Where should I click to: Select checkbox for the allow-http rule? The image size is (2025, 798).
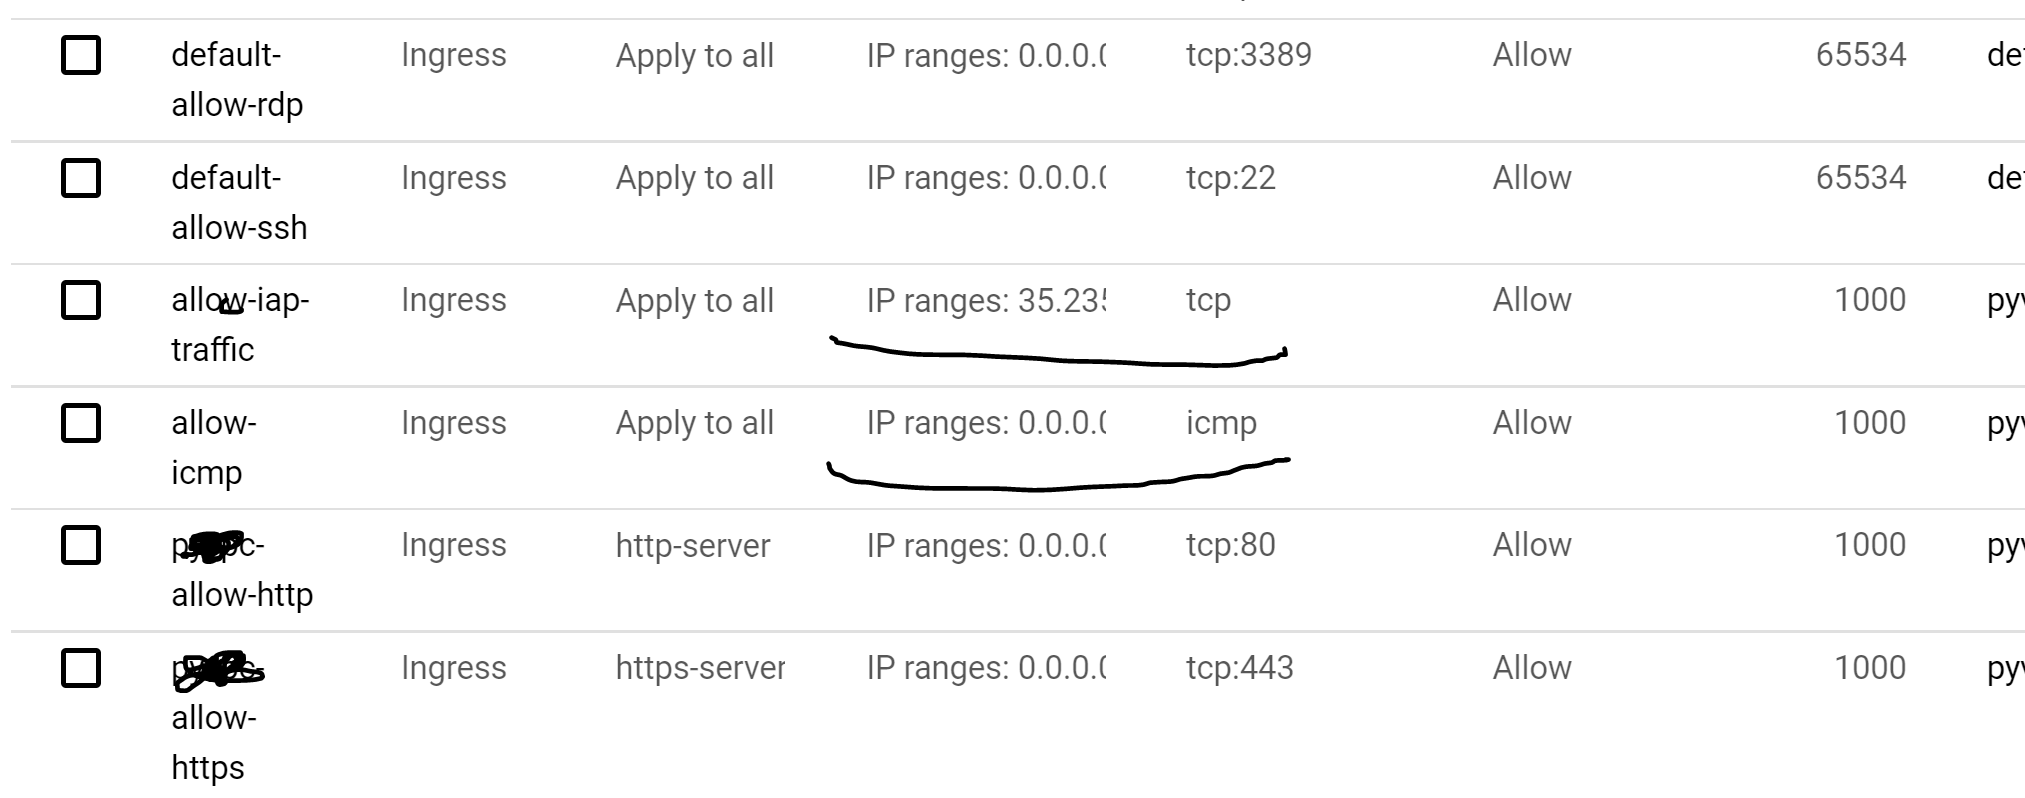[x=81, y=545]
